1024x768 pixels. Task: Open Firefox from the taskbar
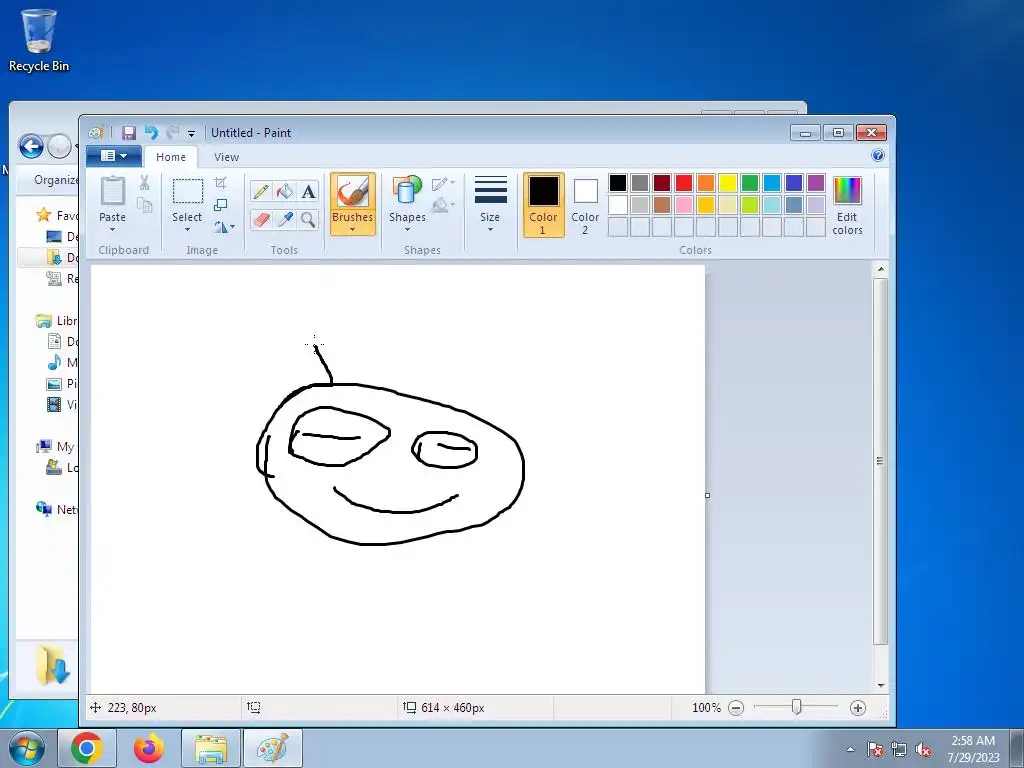(149, 748)
